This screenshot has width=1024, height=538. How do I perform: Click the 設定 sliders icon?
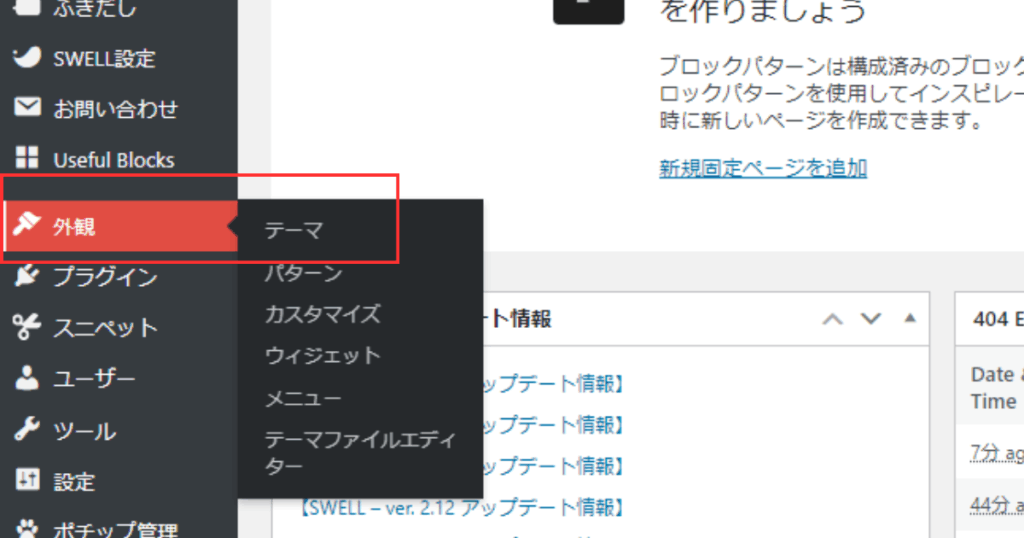pyautogui.click(x=27, y=480)
